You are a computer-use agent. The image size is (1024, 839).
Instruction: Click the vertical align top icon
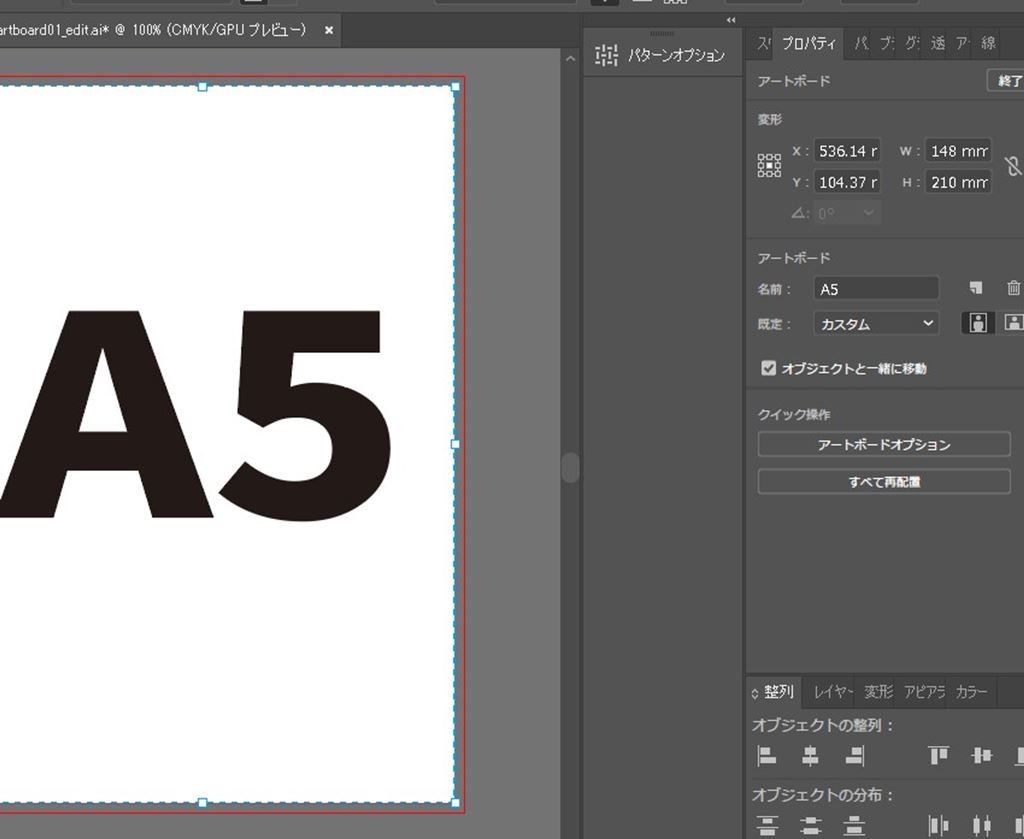click(x=938, y=755)
